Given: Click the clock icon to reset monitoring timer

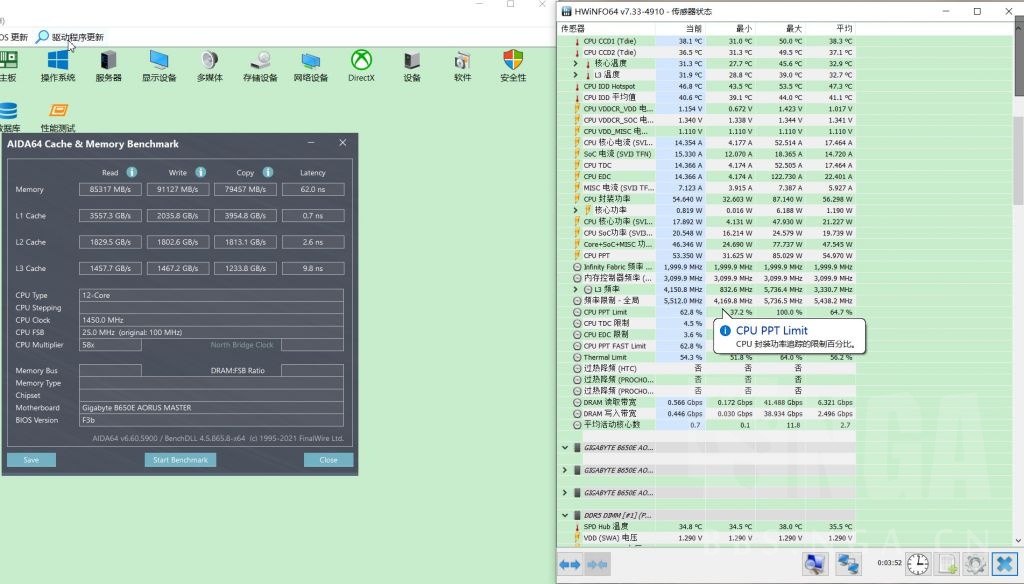Looking at the screenshot, I should (918, 563).
